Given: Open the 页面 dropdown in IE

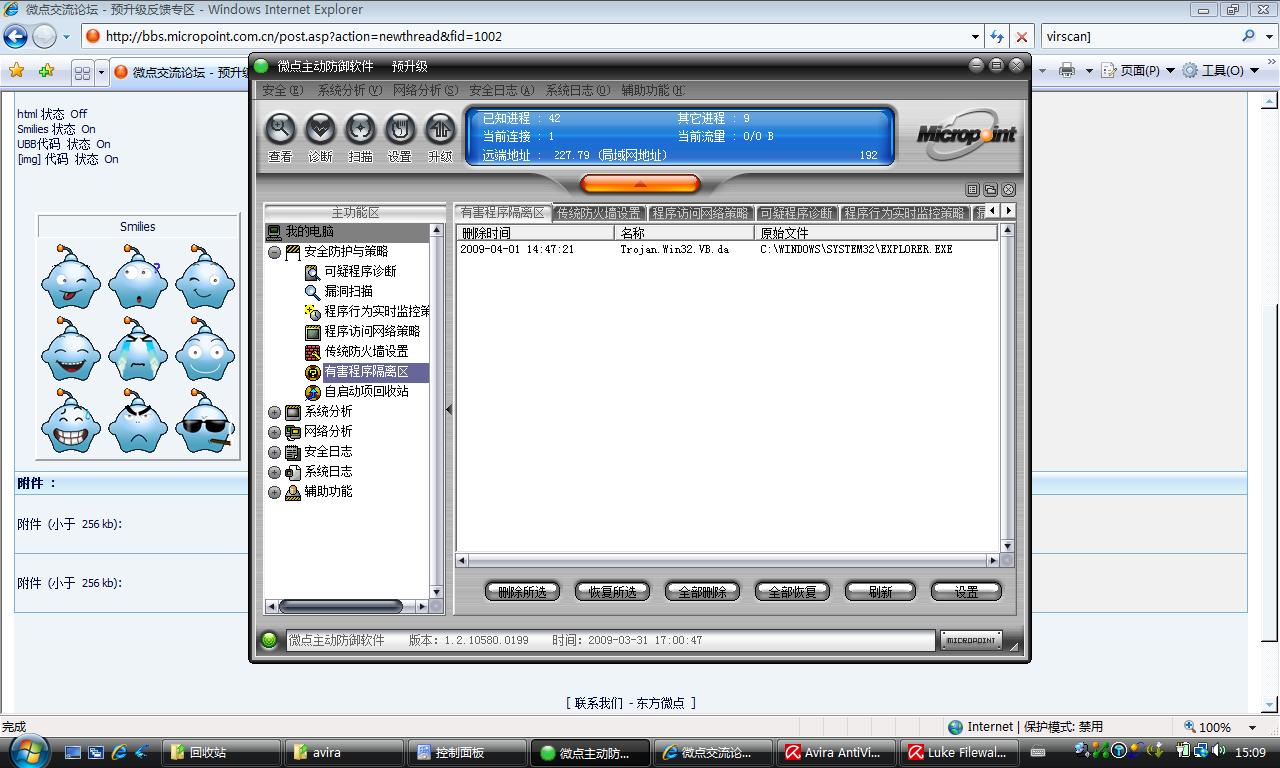Looking at the screenshot, I should 1136,71.
